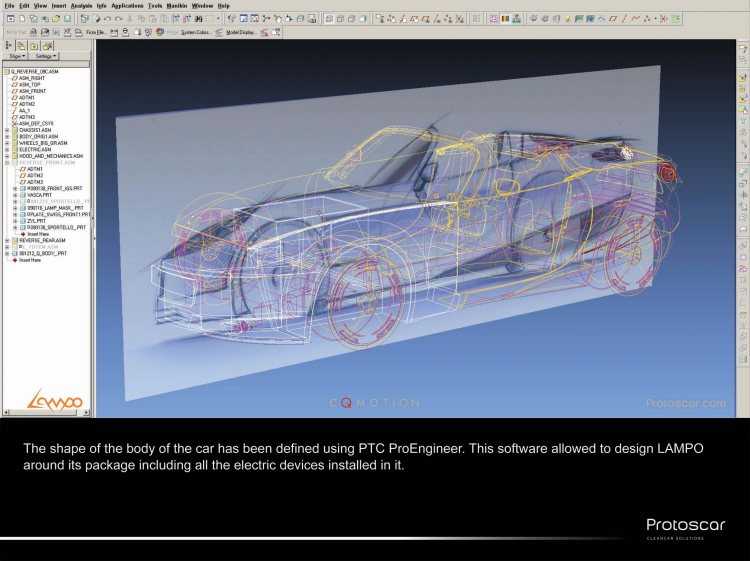The width and height of the screenshot is (750, 561).
Task: Click the light bulb toolbar icon
Action: [x=568, y=19]
